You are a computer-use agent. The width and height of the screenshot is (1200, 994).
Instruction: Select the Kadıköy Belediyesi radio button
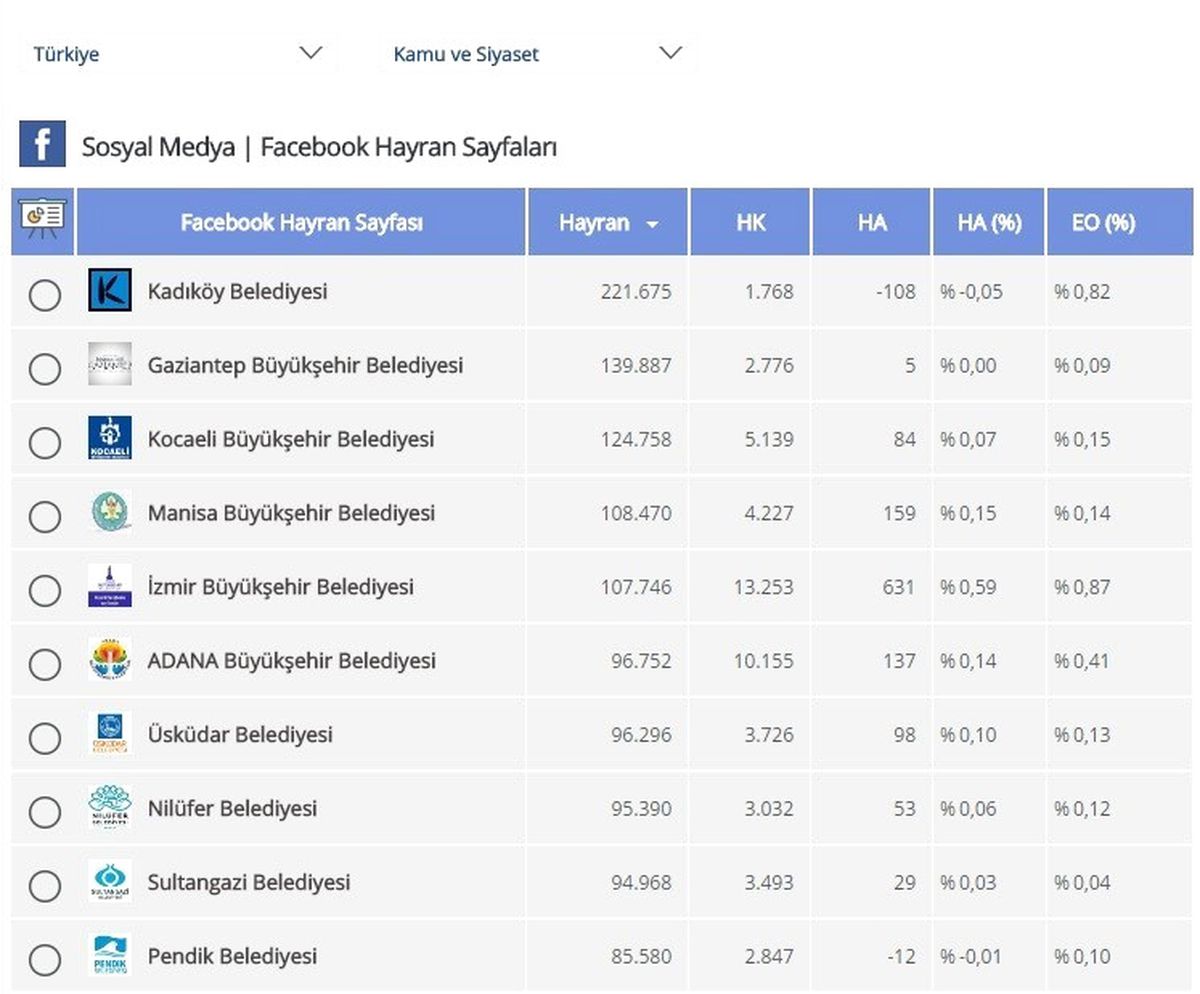[x=44, y=295]
